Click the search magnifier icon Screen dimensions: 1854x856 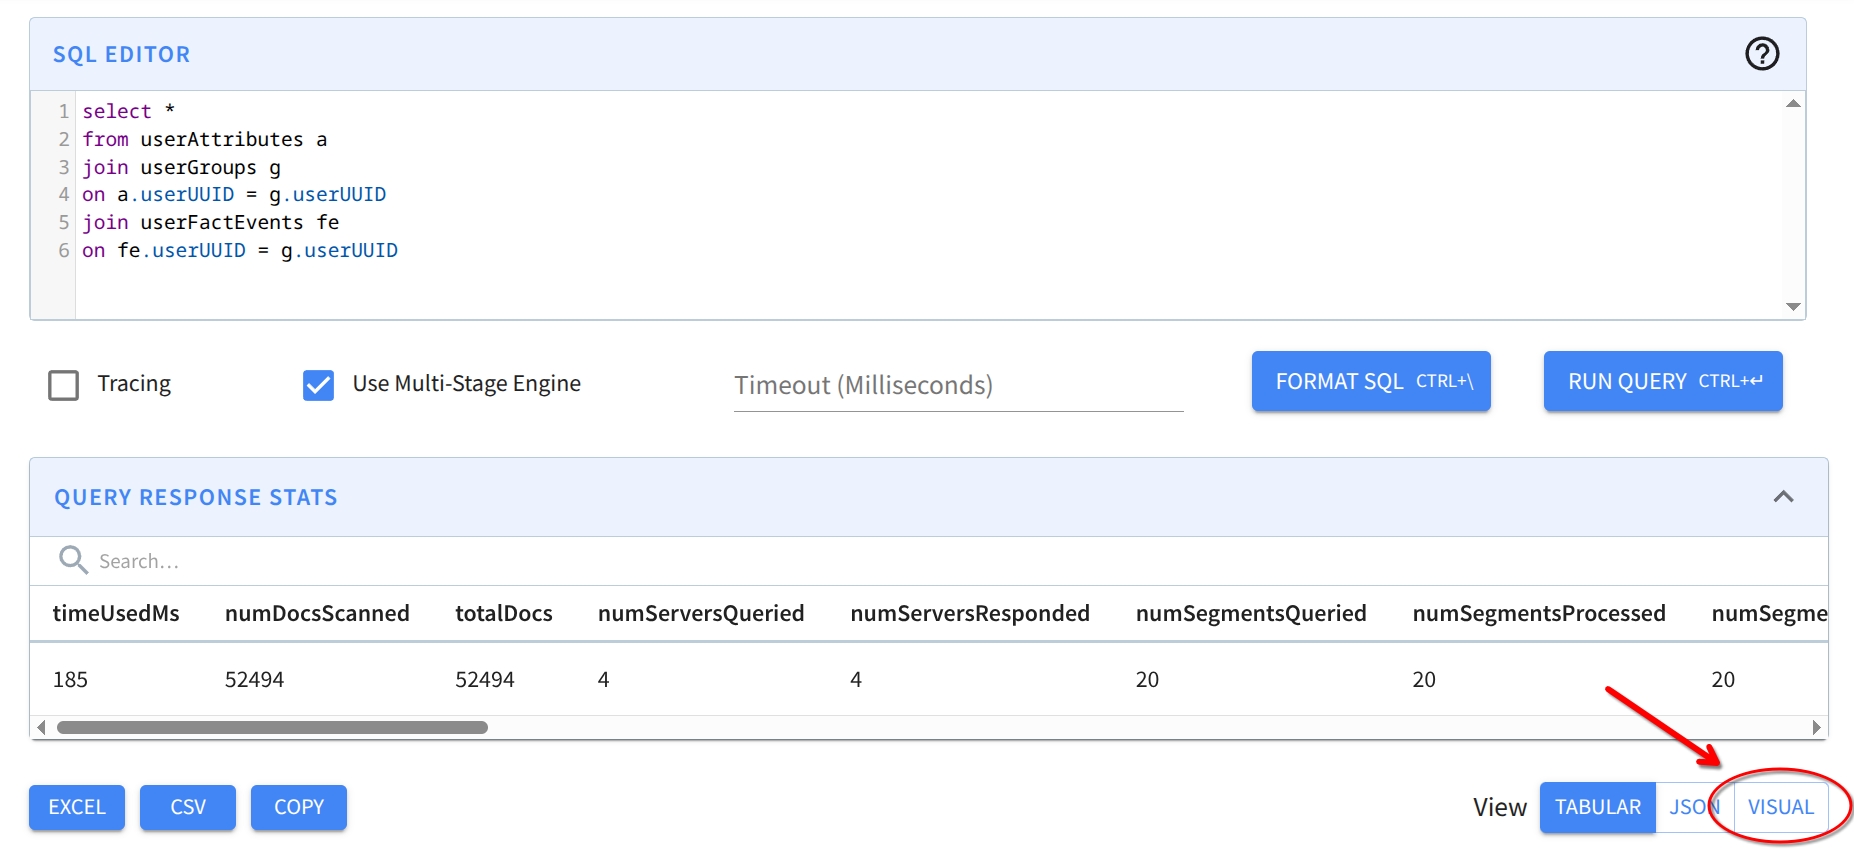72,560
